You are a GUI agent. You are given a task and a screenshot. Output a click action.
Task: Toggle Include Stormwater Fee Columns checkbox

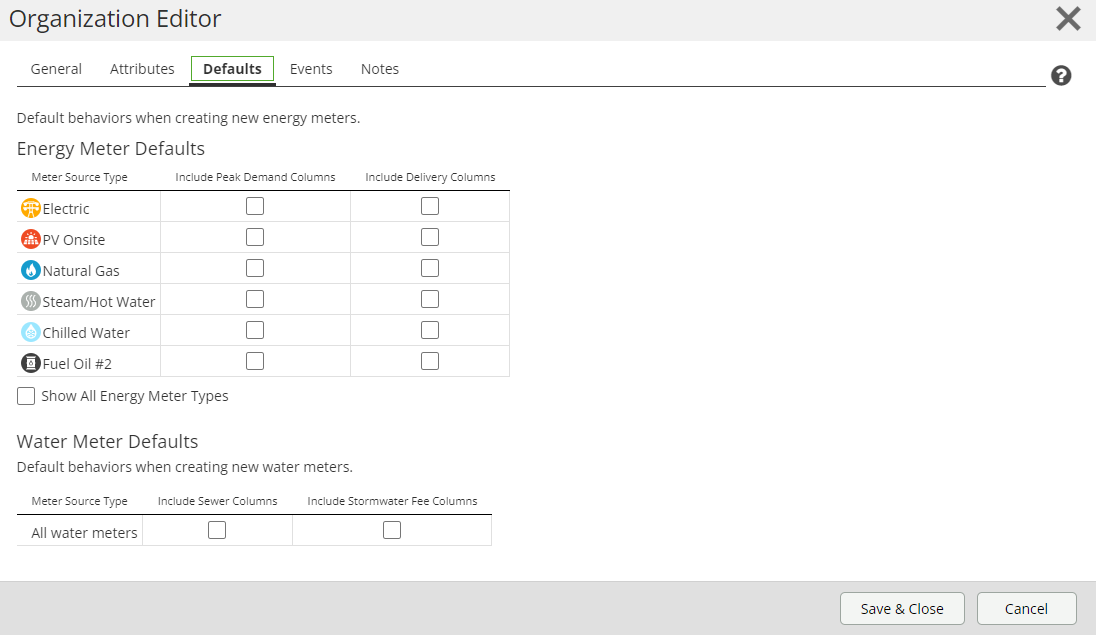[x=392, y=531]
